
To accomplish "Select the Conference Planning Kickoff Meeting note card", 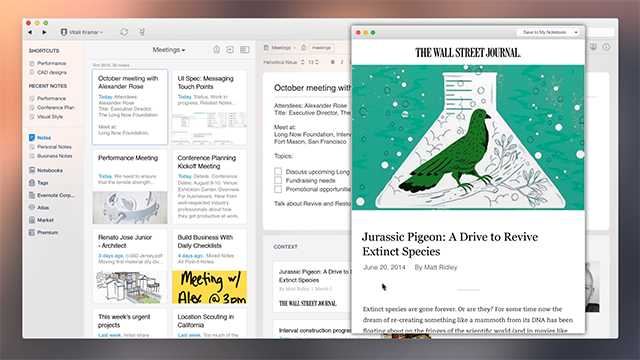I will point(209,187).
